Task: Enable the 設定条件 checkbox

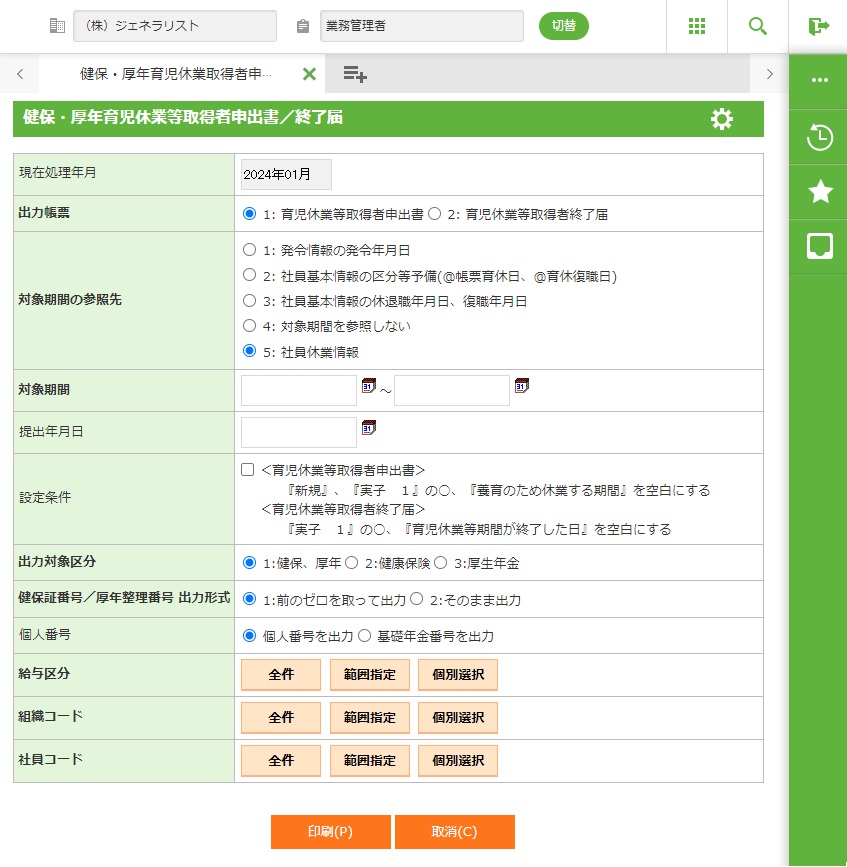Action: (248, 469)
